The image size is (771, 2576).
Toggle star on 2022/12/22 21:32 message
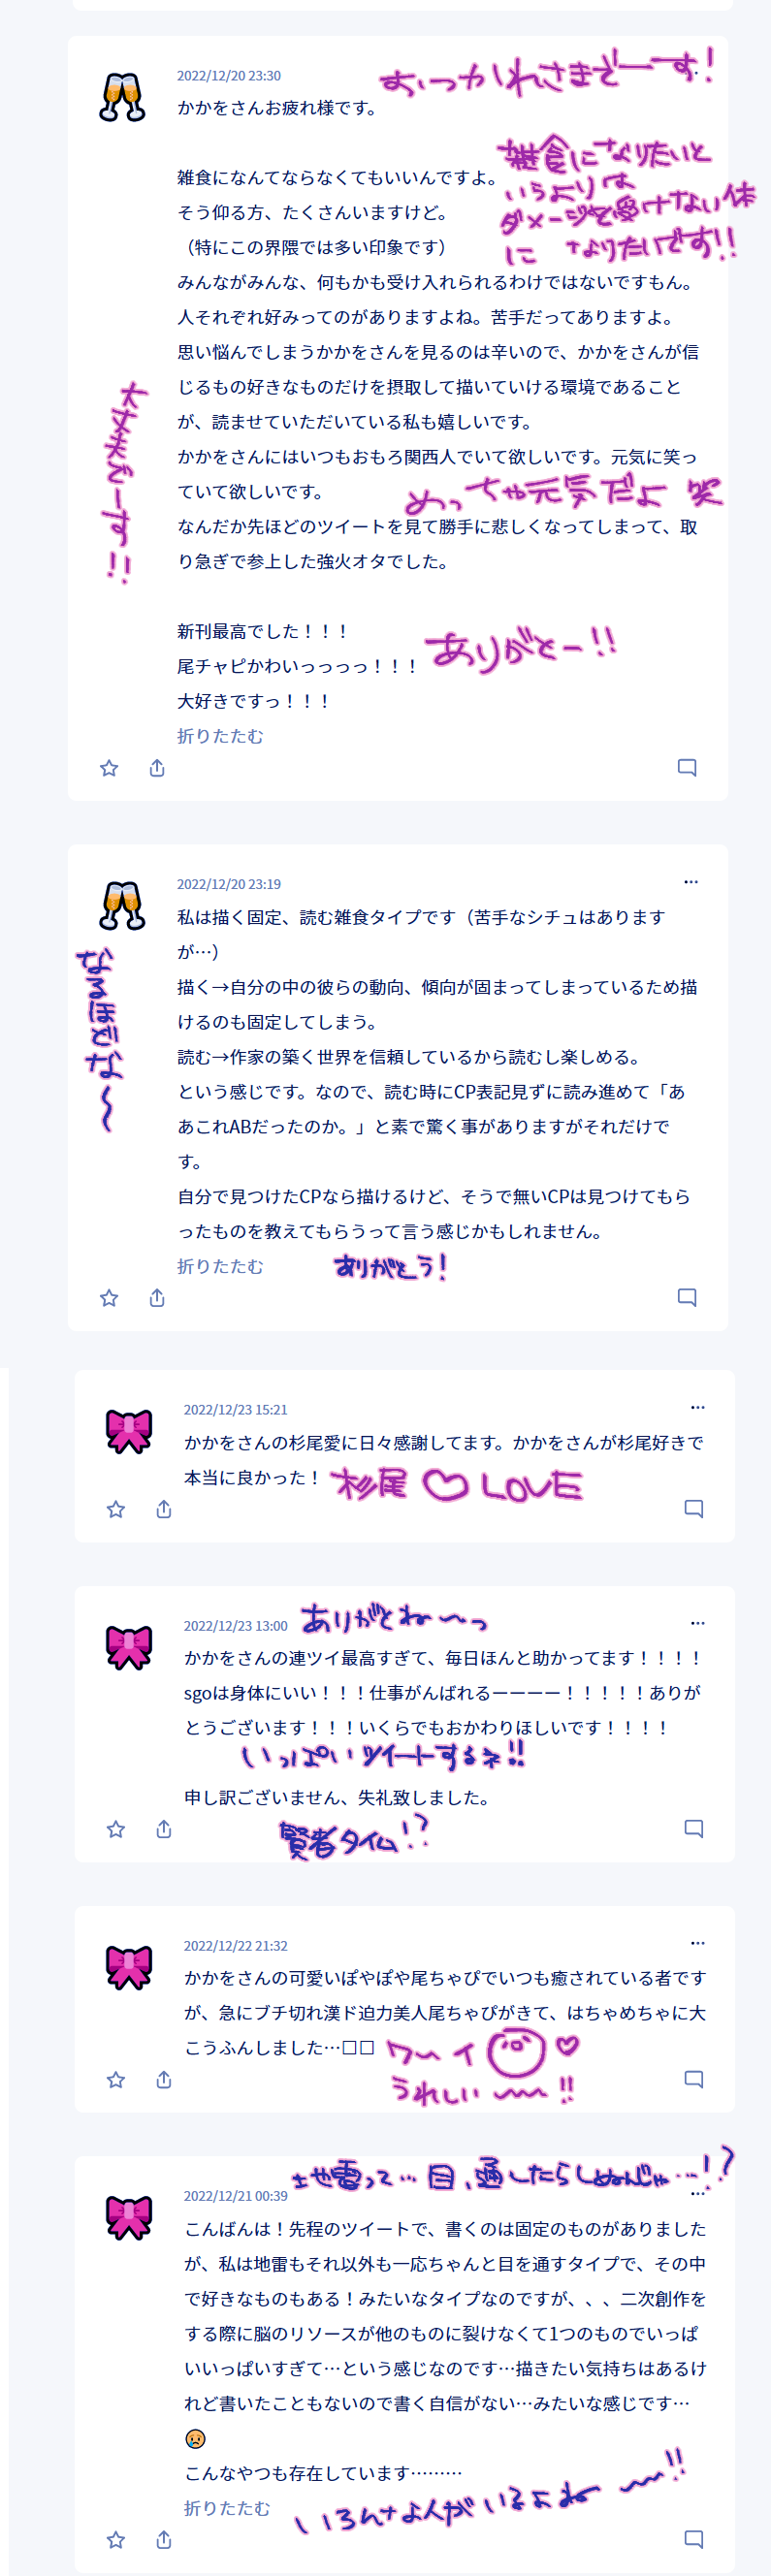click(116, 2080)
